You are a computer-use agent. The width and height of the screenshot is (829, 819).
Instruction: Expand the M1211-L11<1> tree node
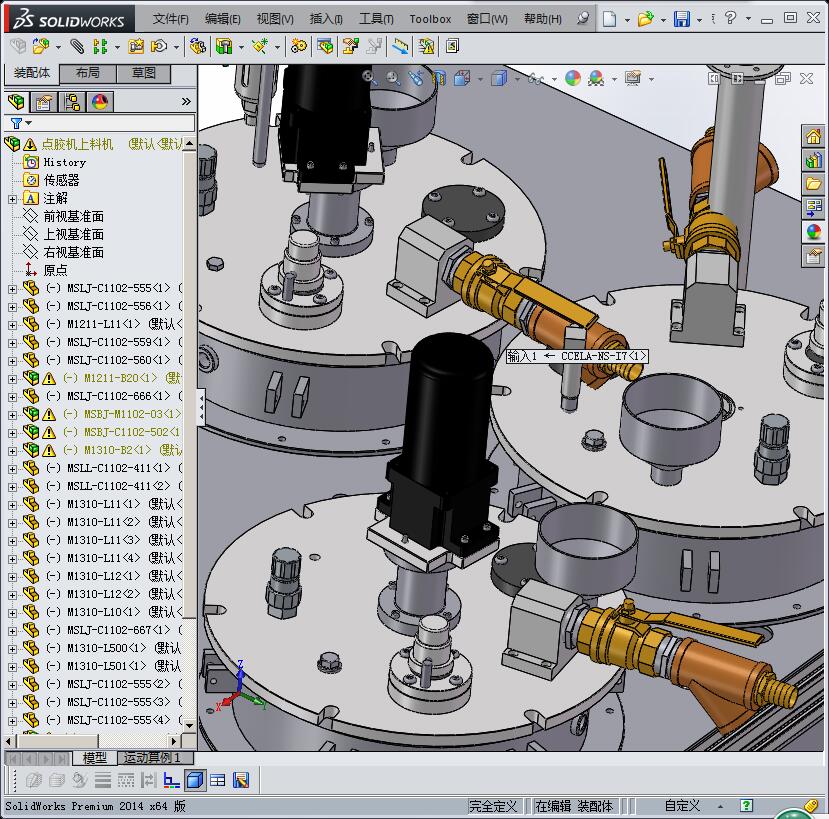click(x=12, y=324)
